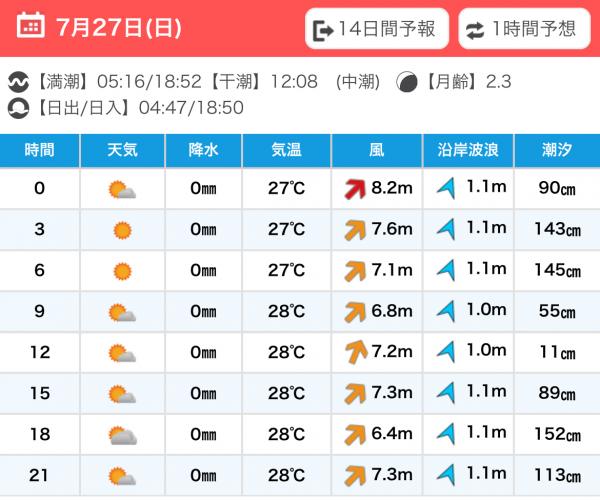Click the 時間 column header
Screen dimensions: 600x500
click(39, 150)
